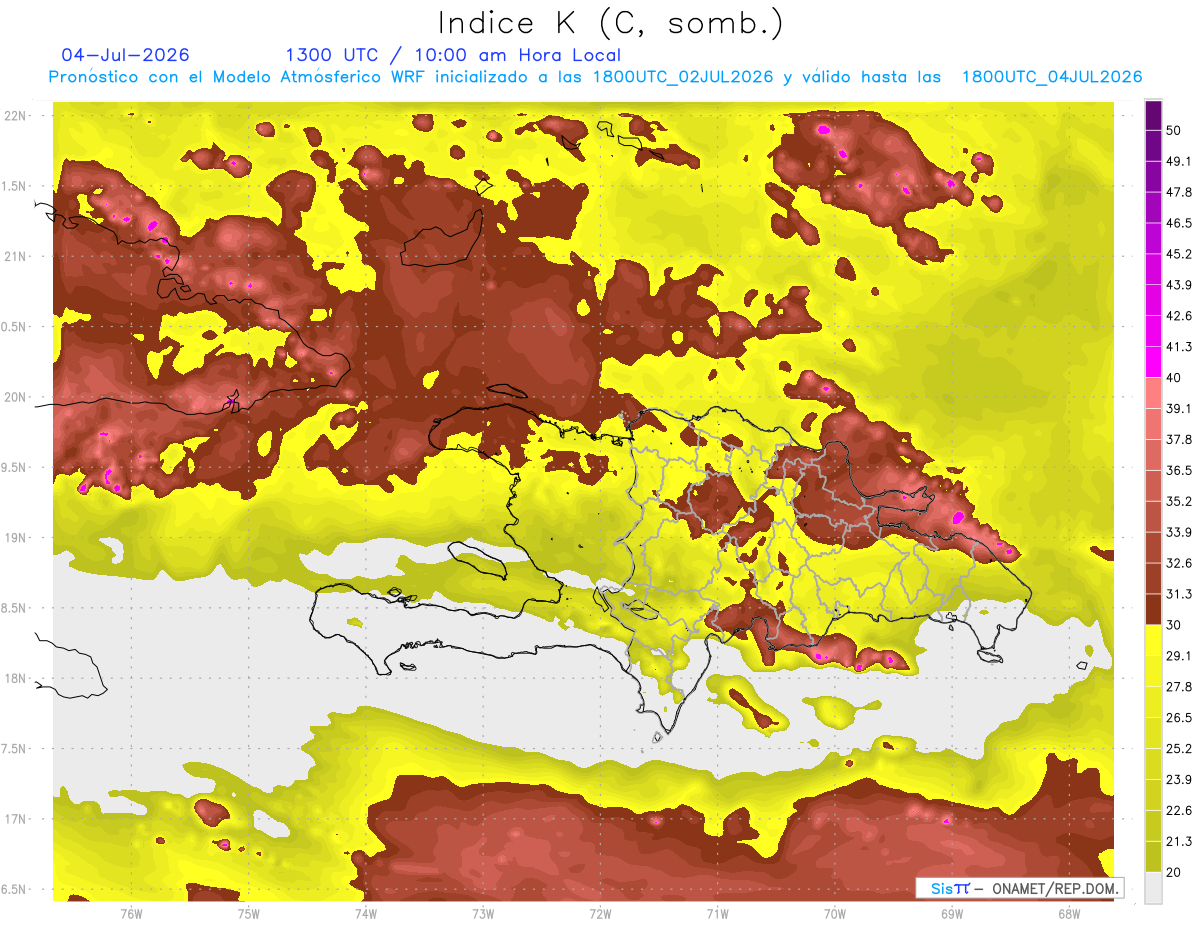Click the "46.5" color scale value
This screenshot has height=927, width=1200.
[1179, 223]
